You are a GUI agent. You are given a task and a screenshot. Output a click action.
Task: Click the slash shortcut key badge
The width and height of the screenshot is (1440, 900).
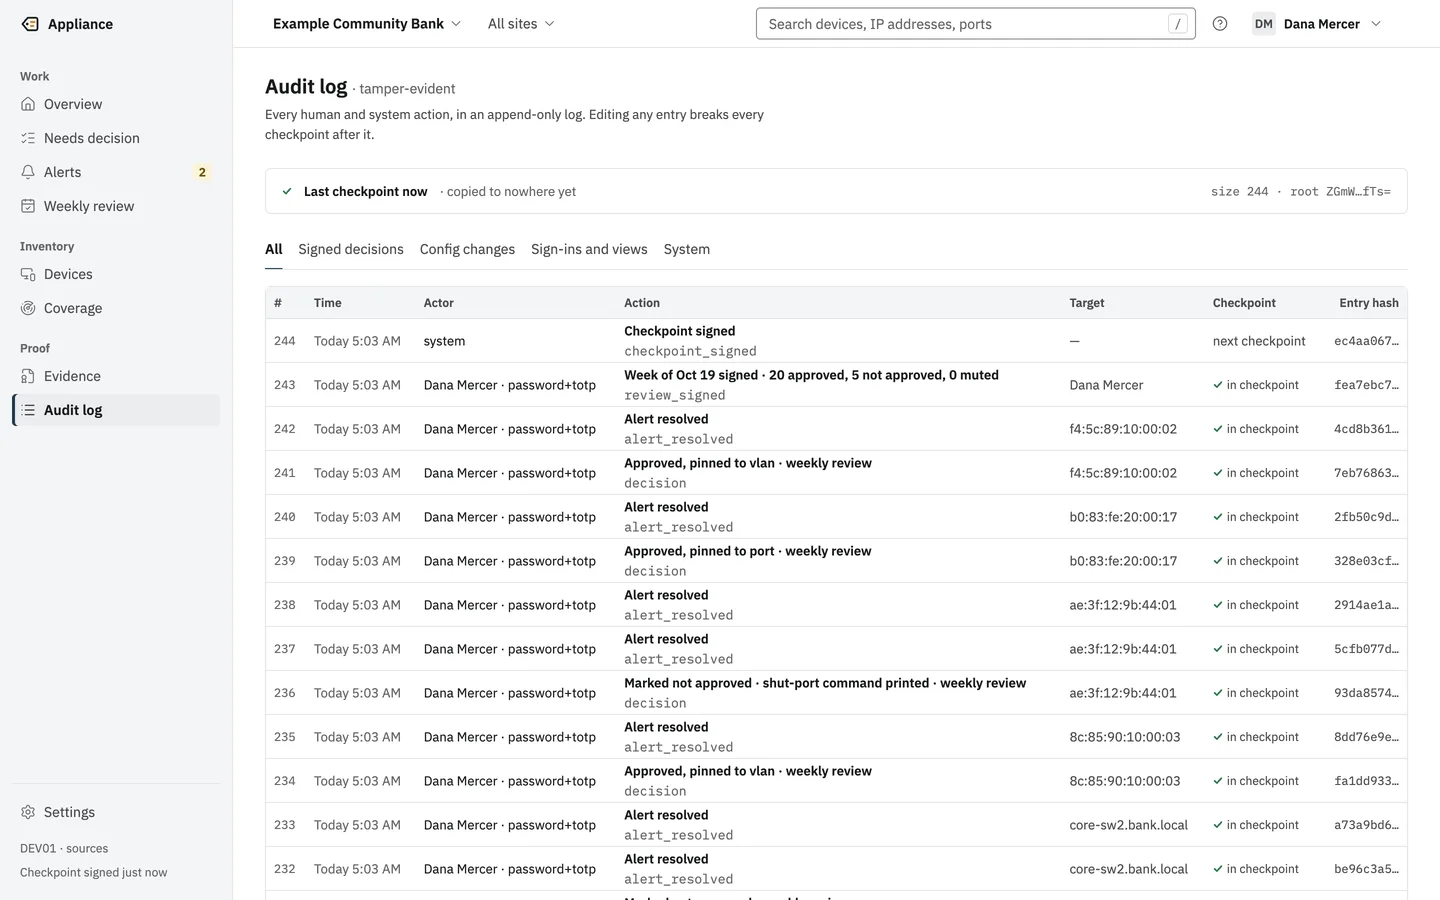1178,24
